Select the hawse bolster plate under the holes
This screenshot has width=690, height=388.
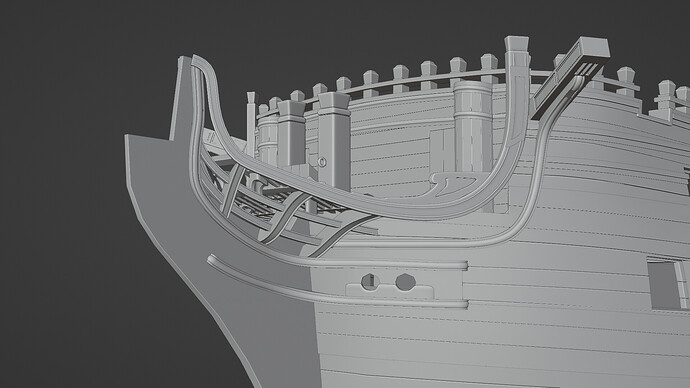click(x=389, y=291)
